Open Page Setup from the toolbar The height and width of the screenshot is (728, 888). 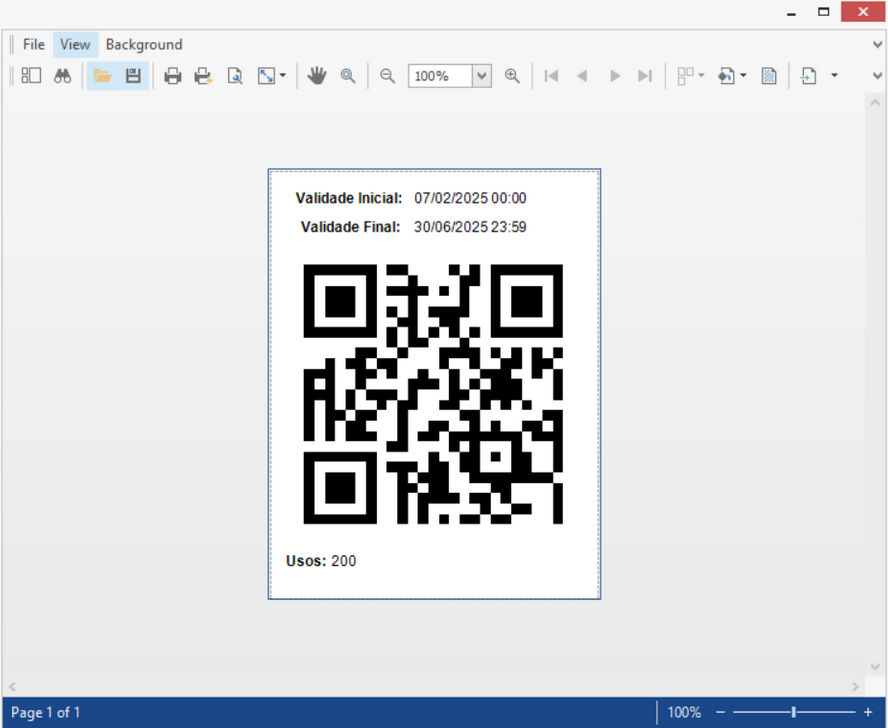(x=234, y=75)
